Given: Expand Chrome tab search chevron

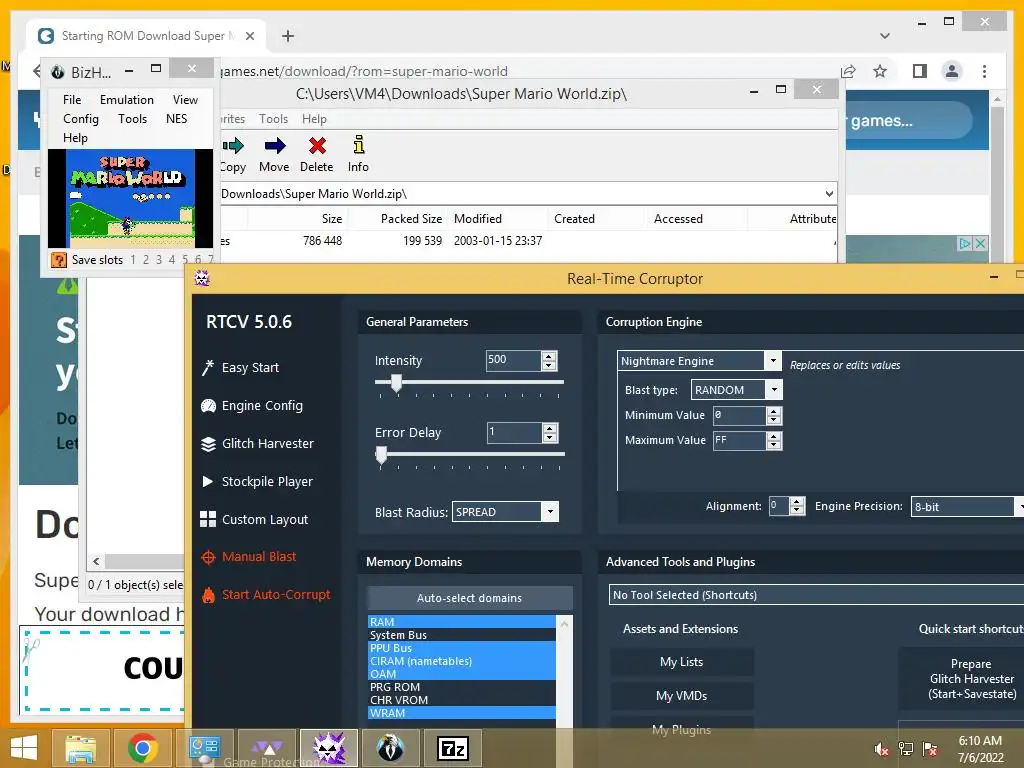Looking at the screenshot, I should (885, 36).
